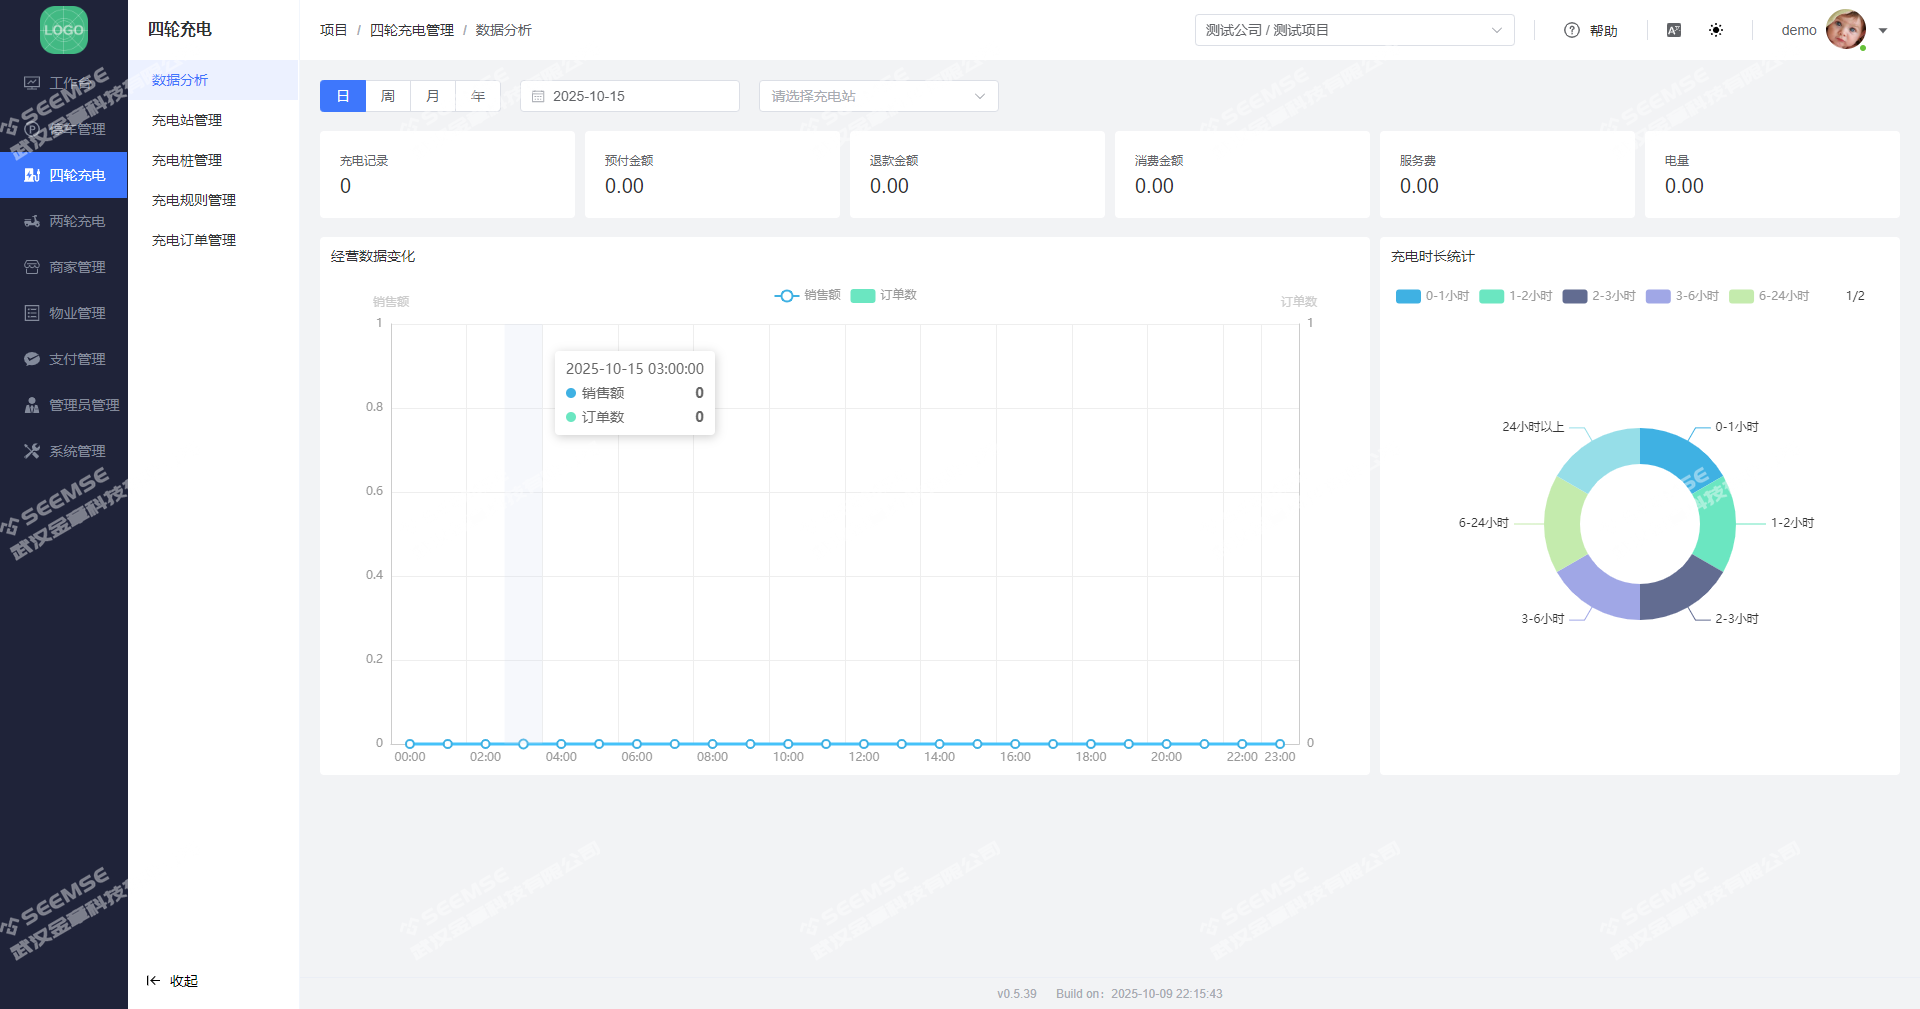1920x1009 pixels.
Task: Click the LOGO icon in sidebar
Action: pos(64,30)
